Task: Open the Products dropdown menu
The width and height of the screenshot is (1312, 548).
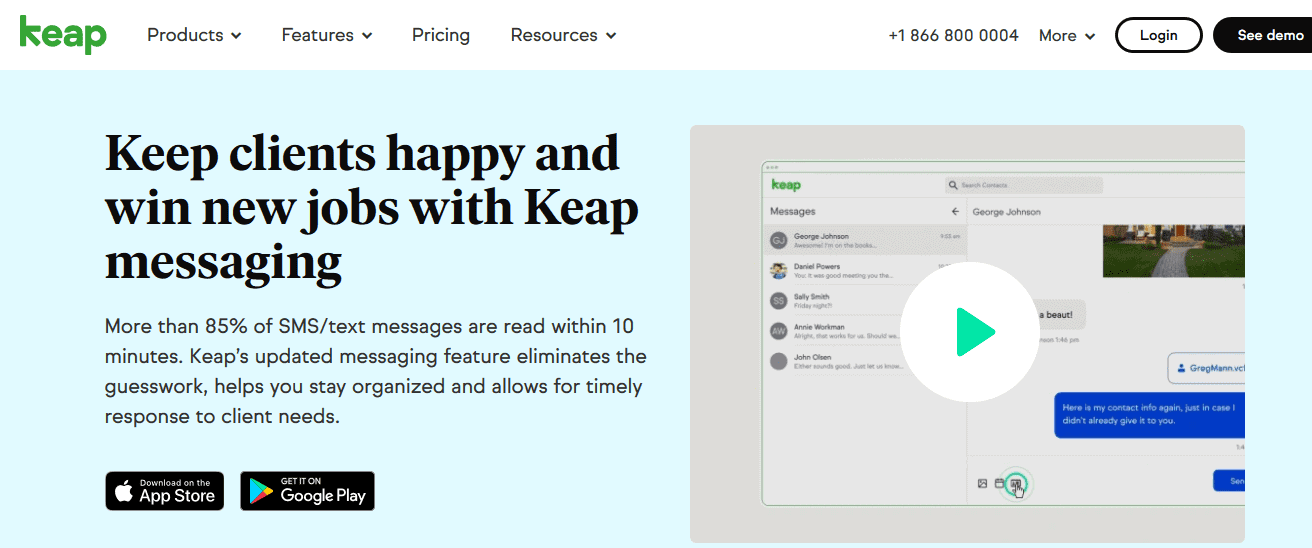Action: click(195, 35)
